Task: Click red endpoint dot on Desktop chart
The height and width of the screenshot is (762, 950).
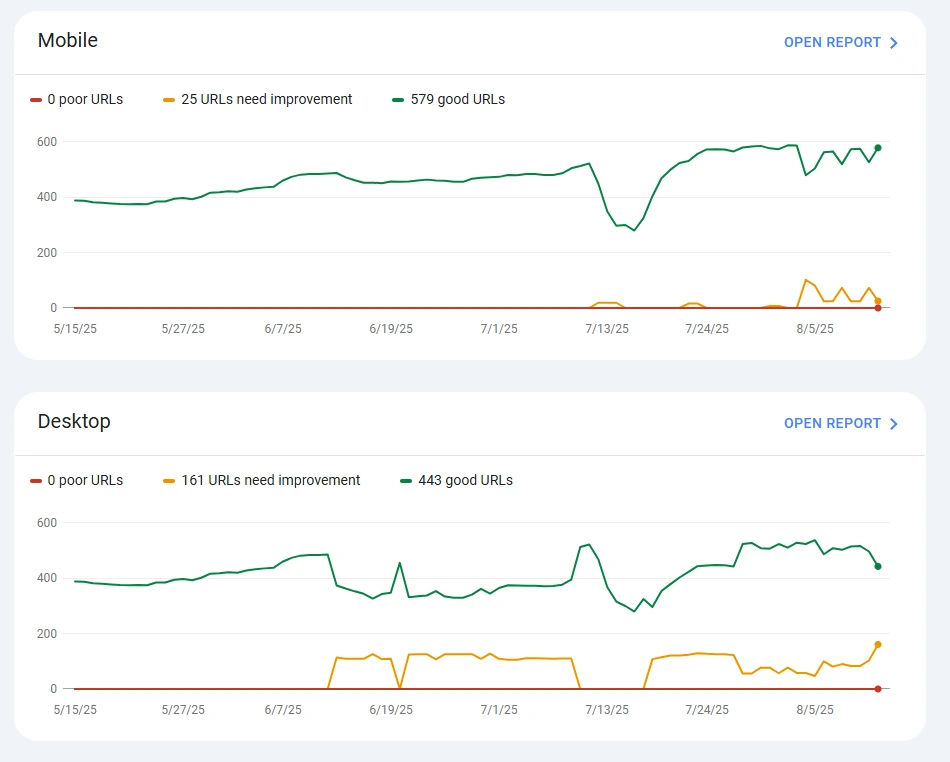Action: click(878, 689)
